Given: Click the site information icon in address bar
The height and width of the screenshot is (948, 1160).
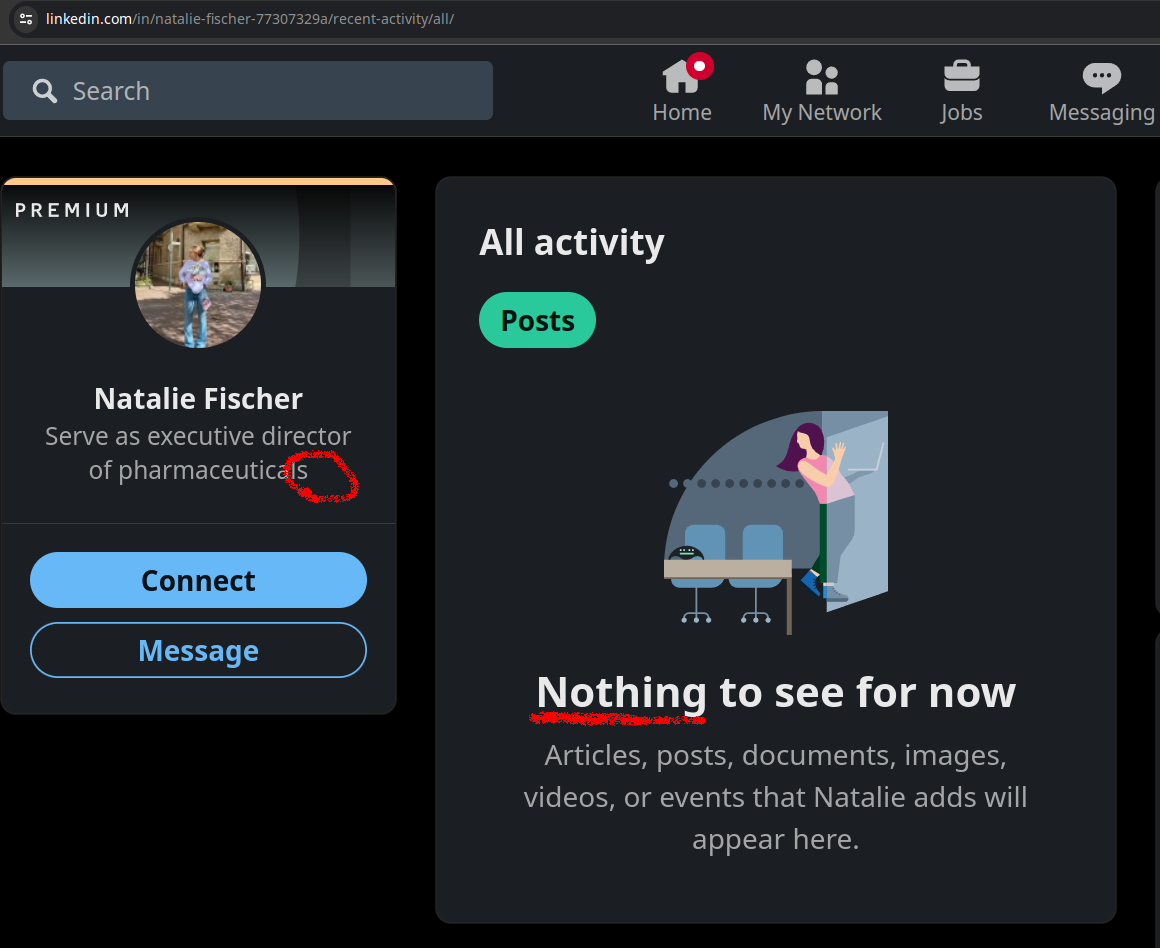Looking at the screenshot, I should [26, 19].
